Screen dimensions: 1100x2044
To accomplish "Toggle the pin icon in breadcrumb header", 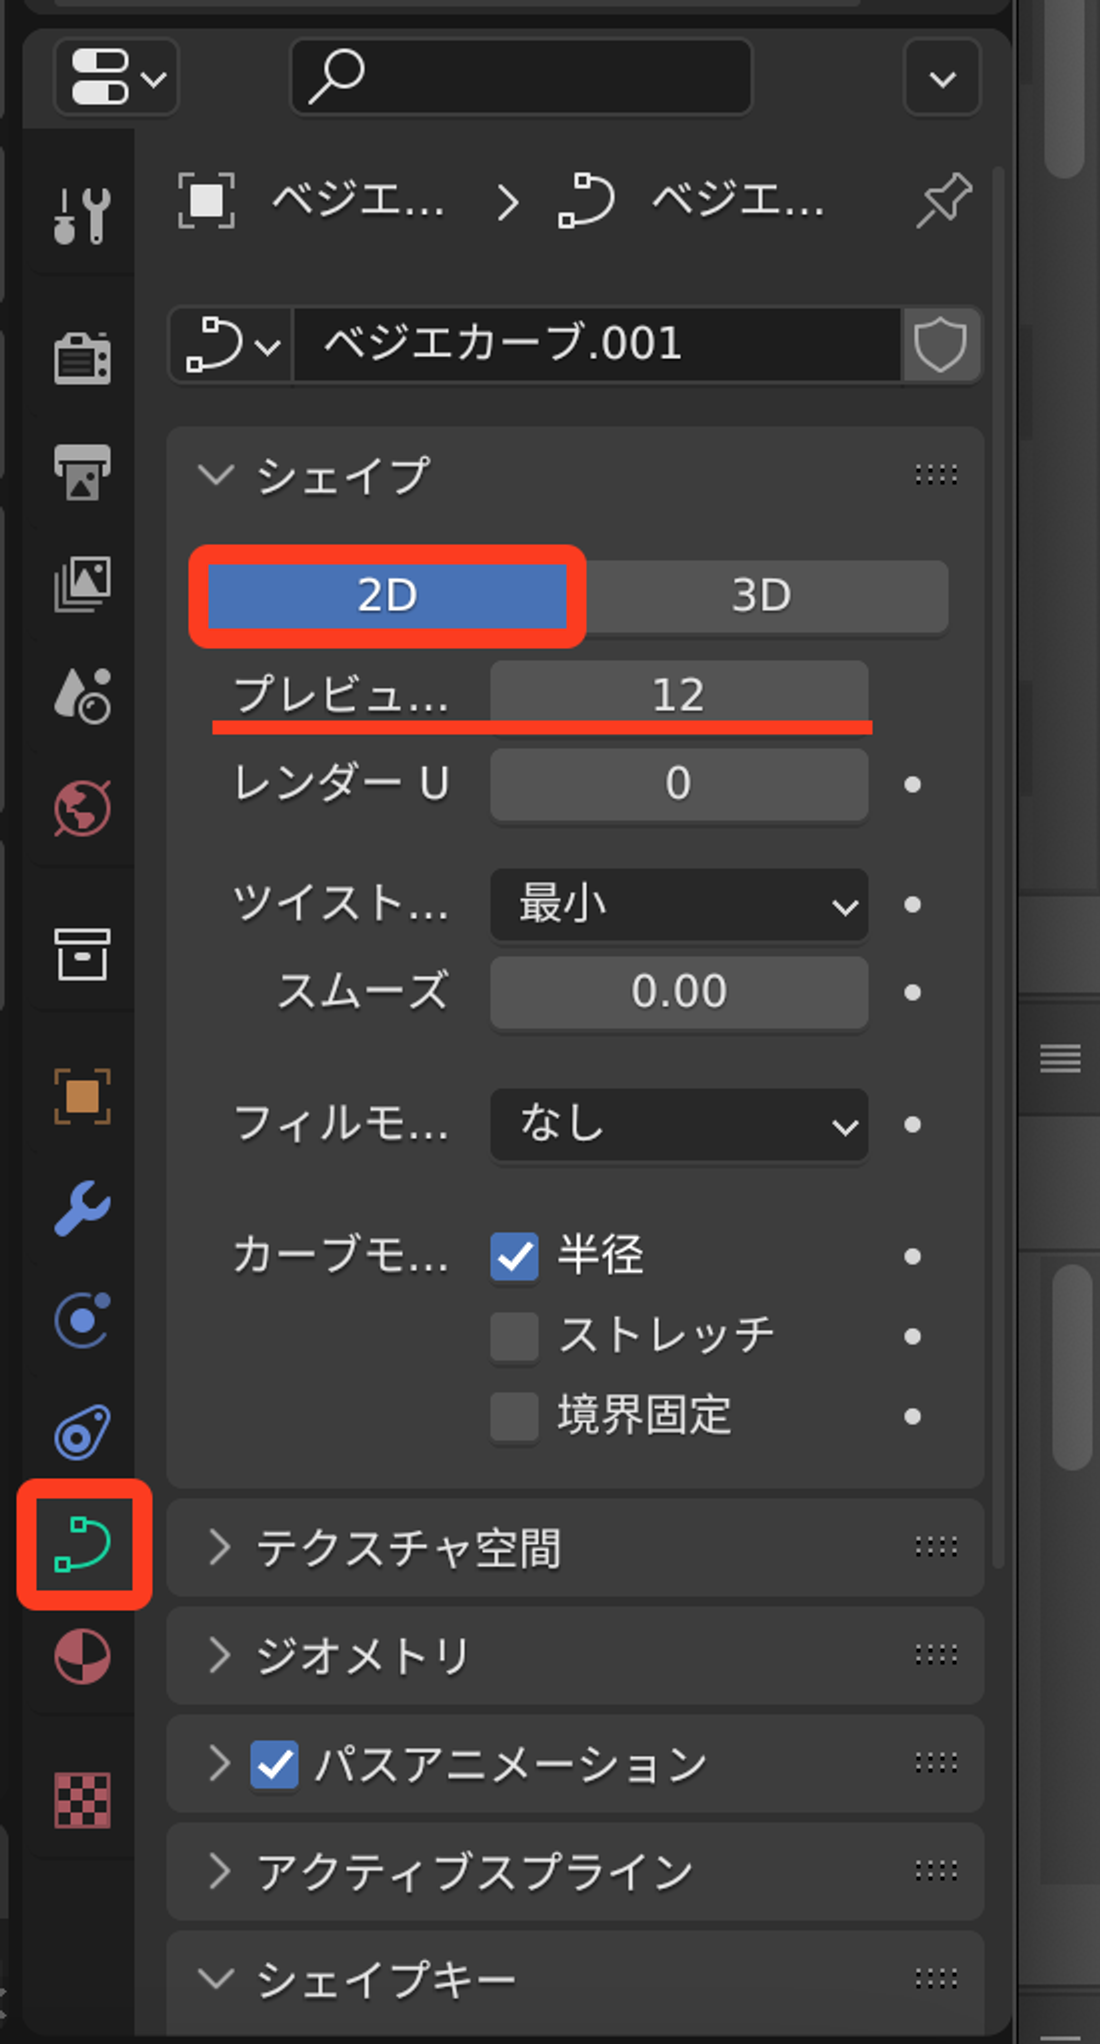I will click(943, 200).
